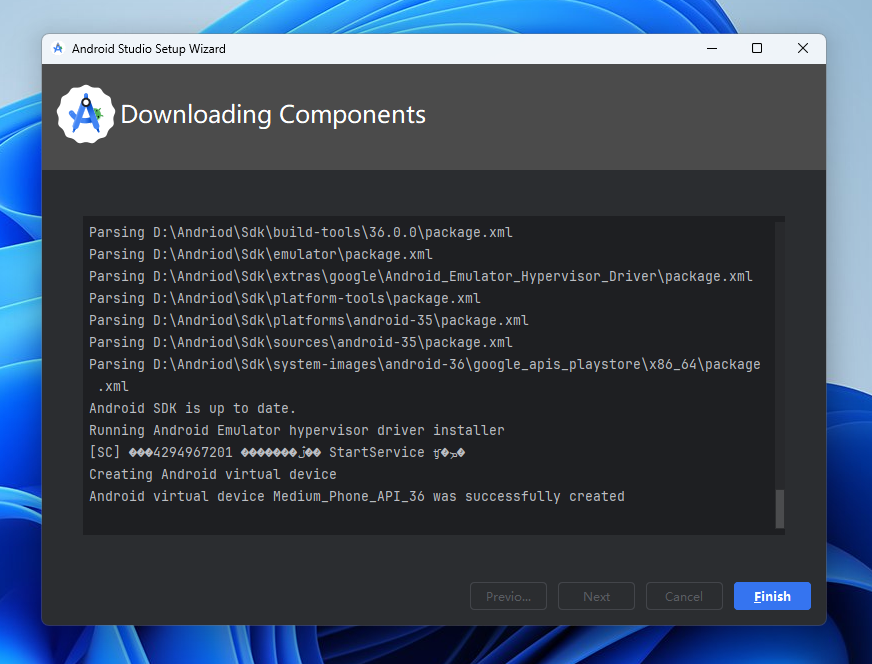The height and width of the screenshot is (664, 872).
Task: Click the system-images\android-36 parsing line
Action: (425, 375)
